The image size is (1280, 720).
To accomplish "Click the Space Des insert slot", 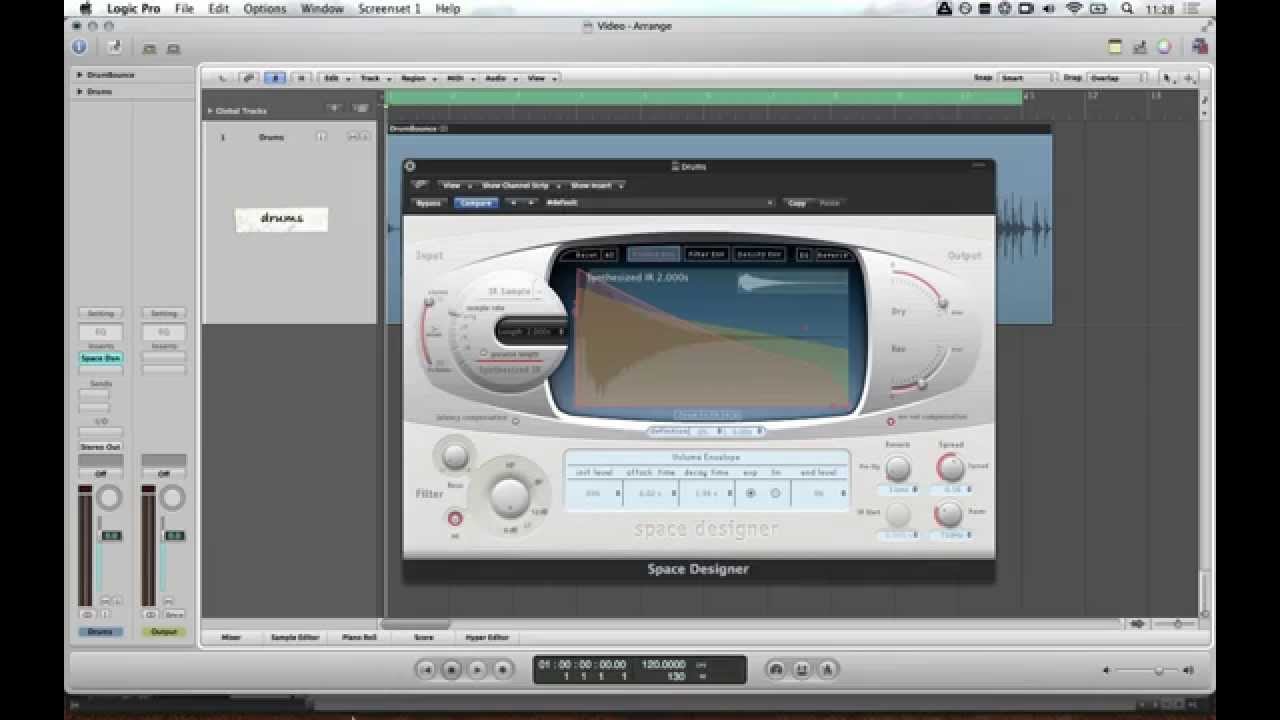I will pyautogui.click(x=101, y=358).
